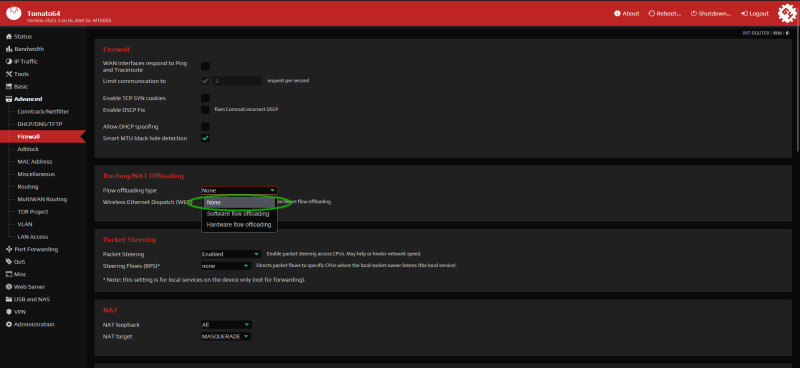The image size is (800, 368).
Task: Click the Basic settings icon in sidebar
Action: [9, 87]
